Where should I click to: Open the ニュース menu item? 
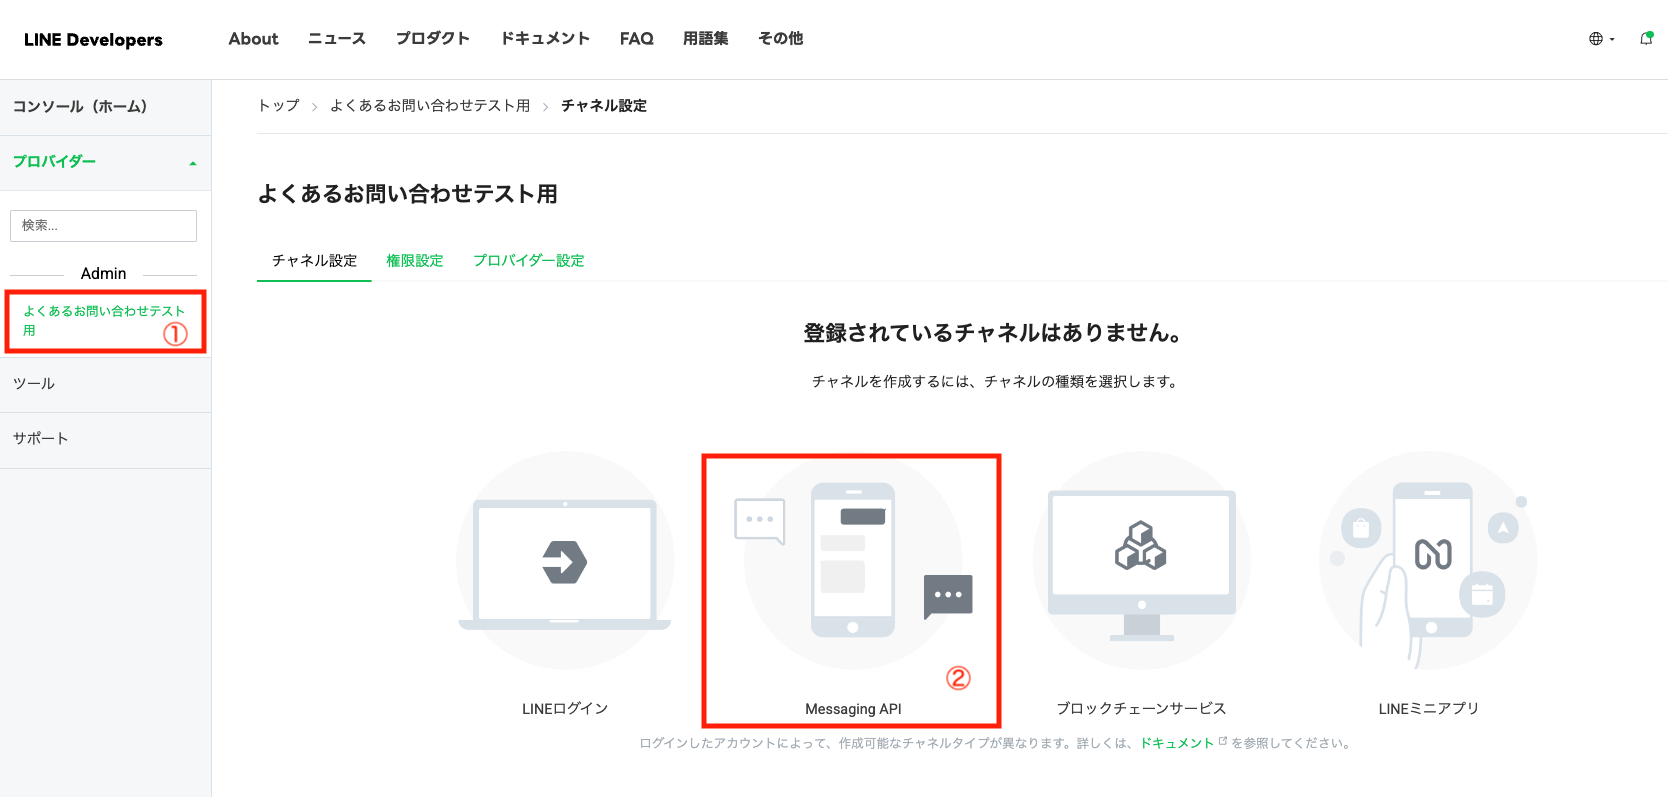tap(337, 39)
